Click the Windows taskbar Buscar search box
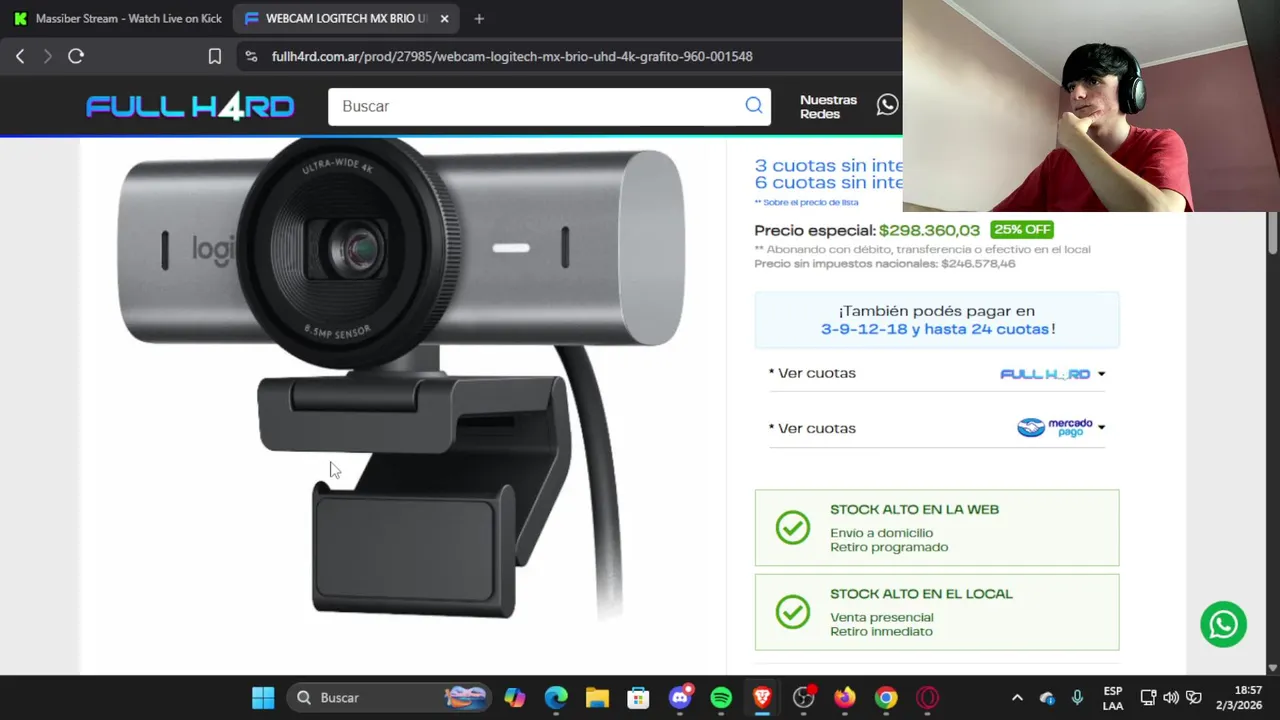This screenshot has width=1280, height=720. 387,698
